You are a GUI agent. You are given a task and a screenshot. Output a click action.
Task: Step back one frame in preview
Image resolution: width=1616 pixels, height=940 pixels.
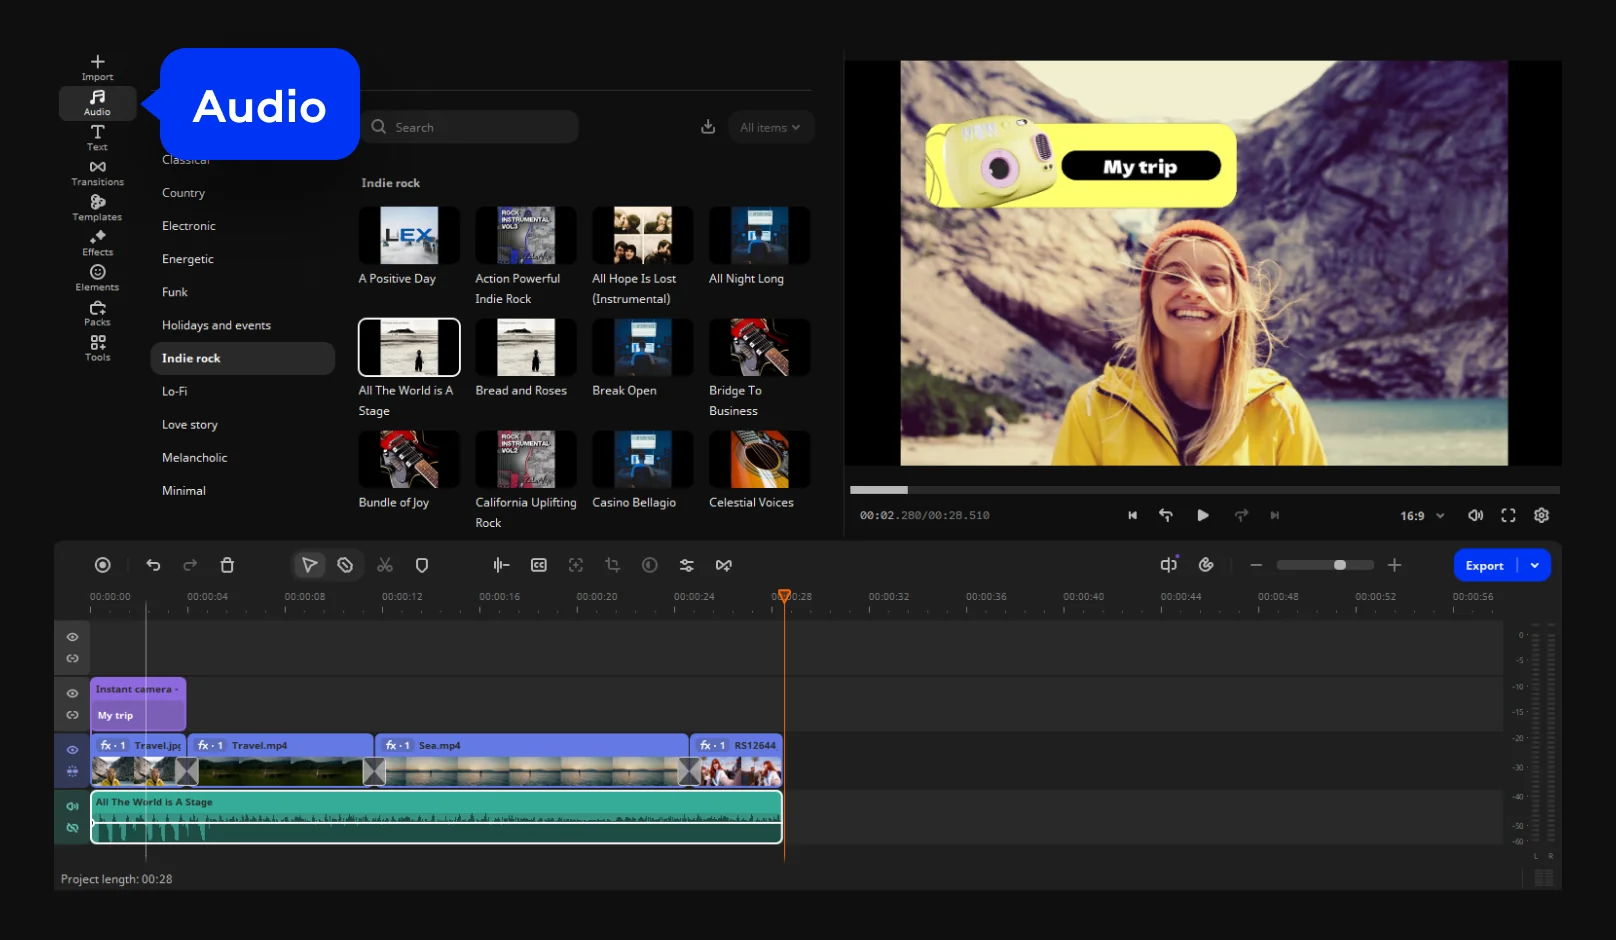click(x=1166, y=515)
